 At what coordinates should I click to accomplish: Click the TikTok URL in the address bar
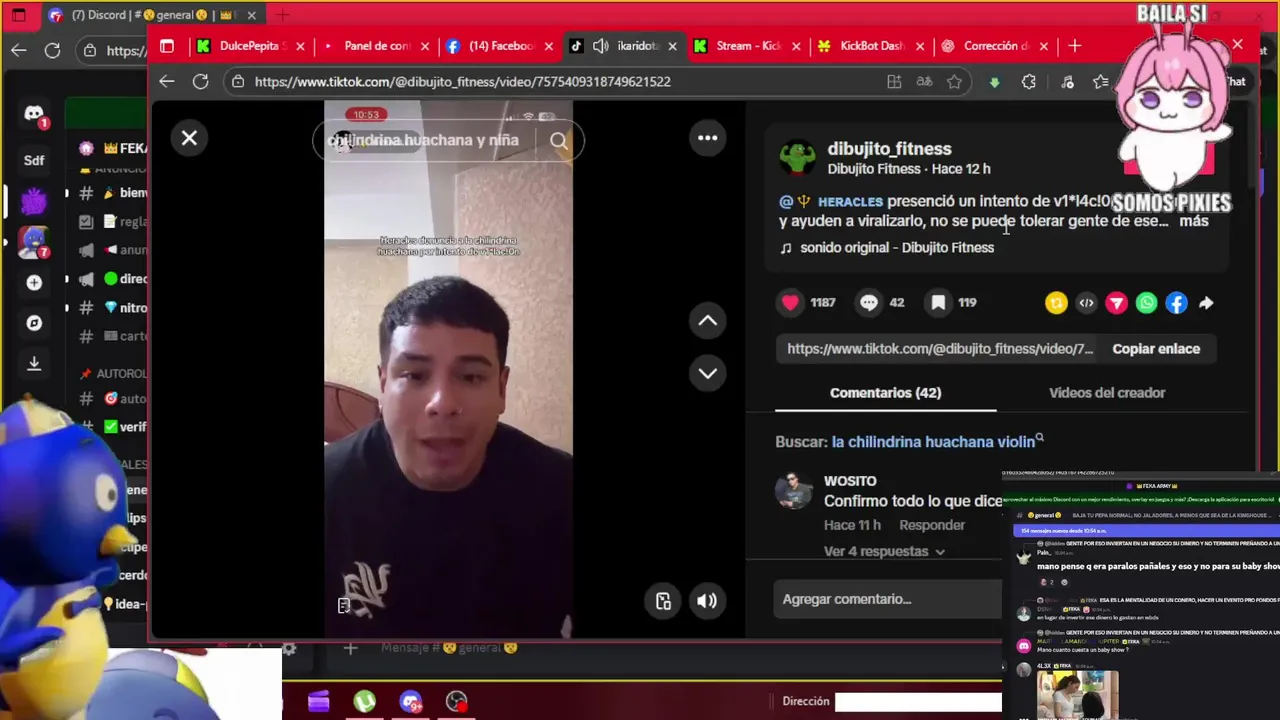[x=462, y=82]
